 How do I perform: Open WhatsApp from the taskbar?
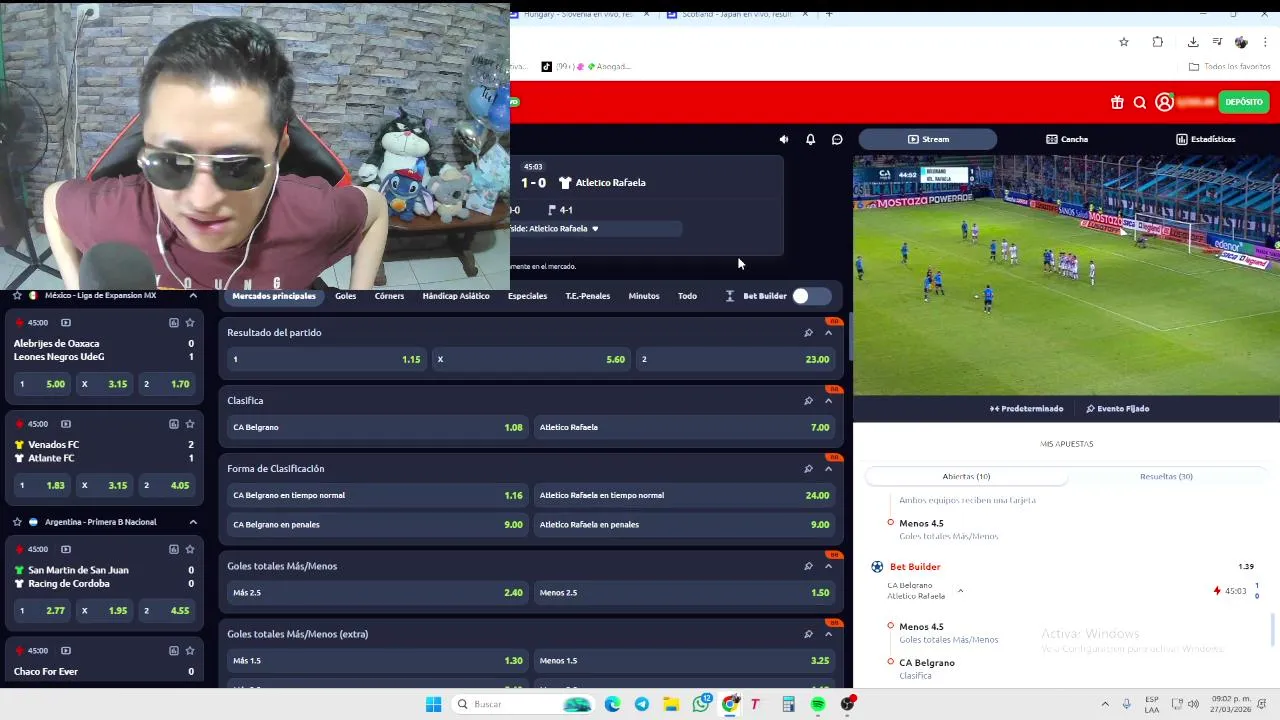701,704
